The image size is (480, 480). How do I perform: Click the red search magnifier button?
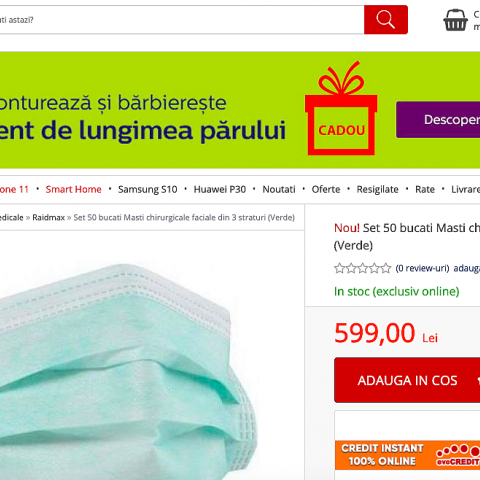[386, 20]
